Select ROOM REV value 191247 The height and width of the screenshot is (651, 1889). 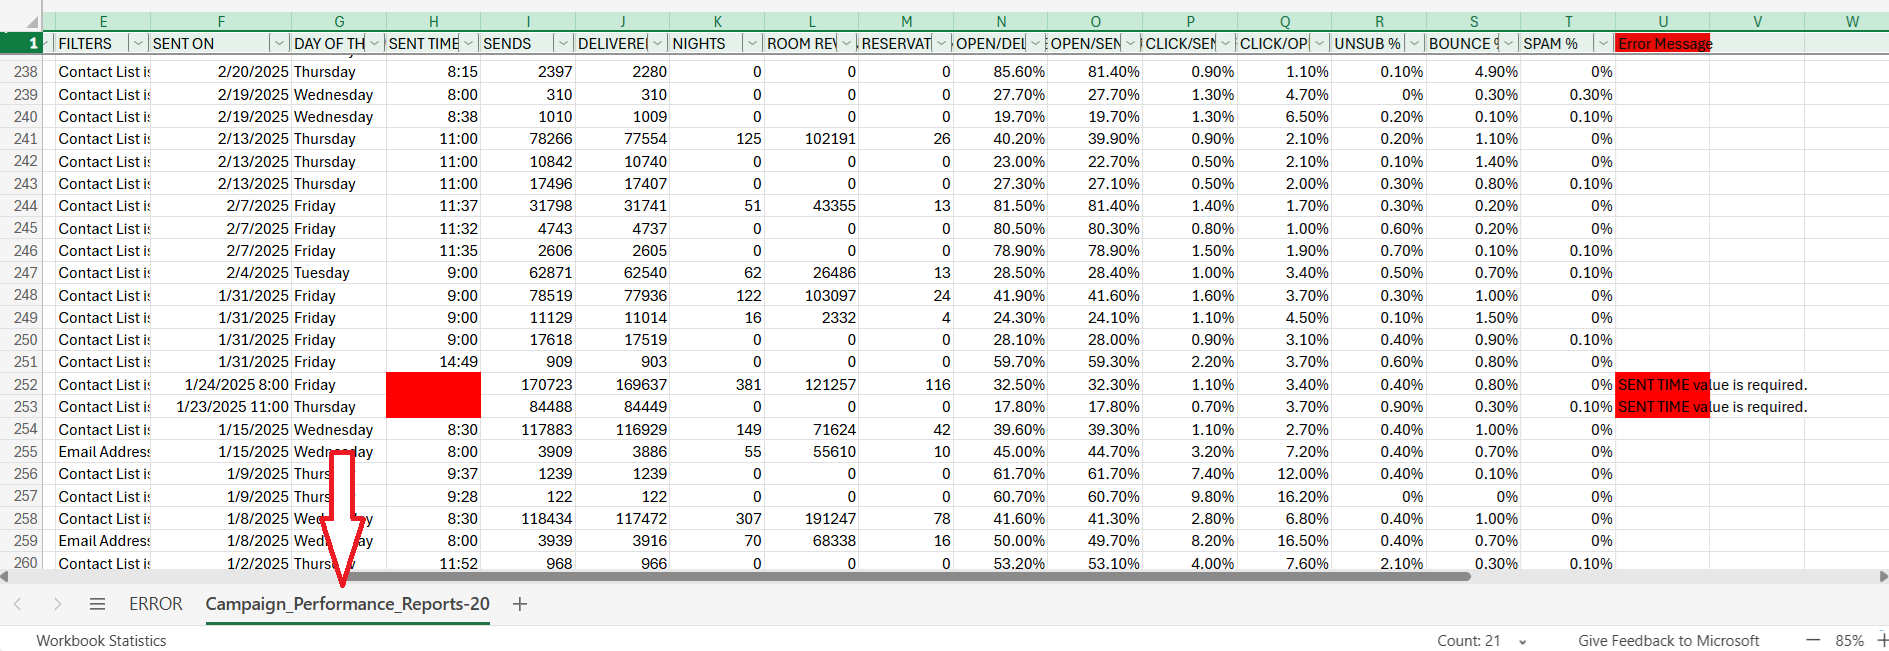(811, 518)
